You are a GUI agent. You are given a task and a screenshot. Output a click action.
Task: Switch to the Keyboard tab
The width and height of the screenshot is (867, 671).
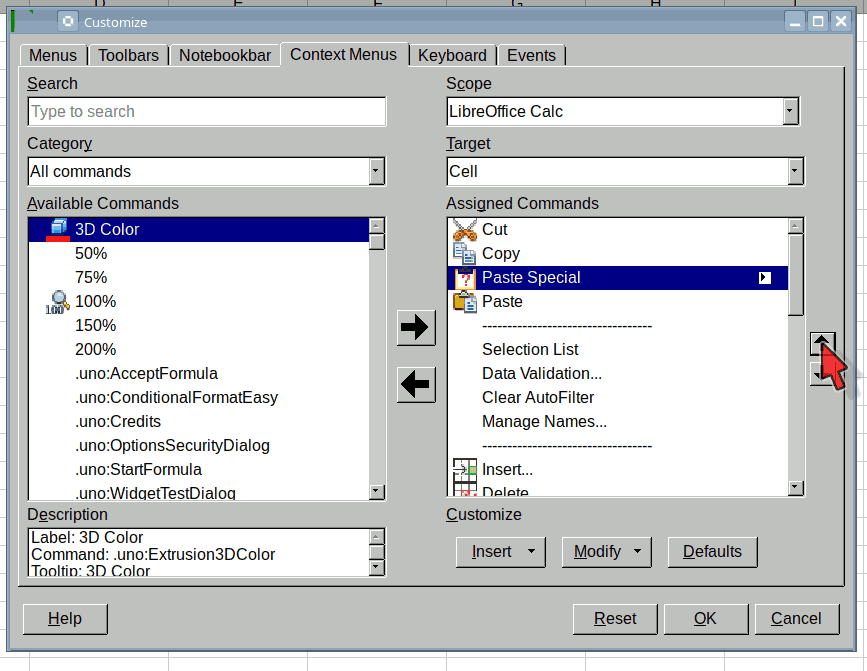[x=452, y=55]
